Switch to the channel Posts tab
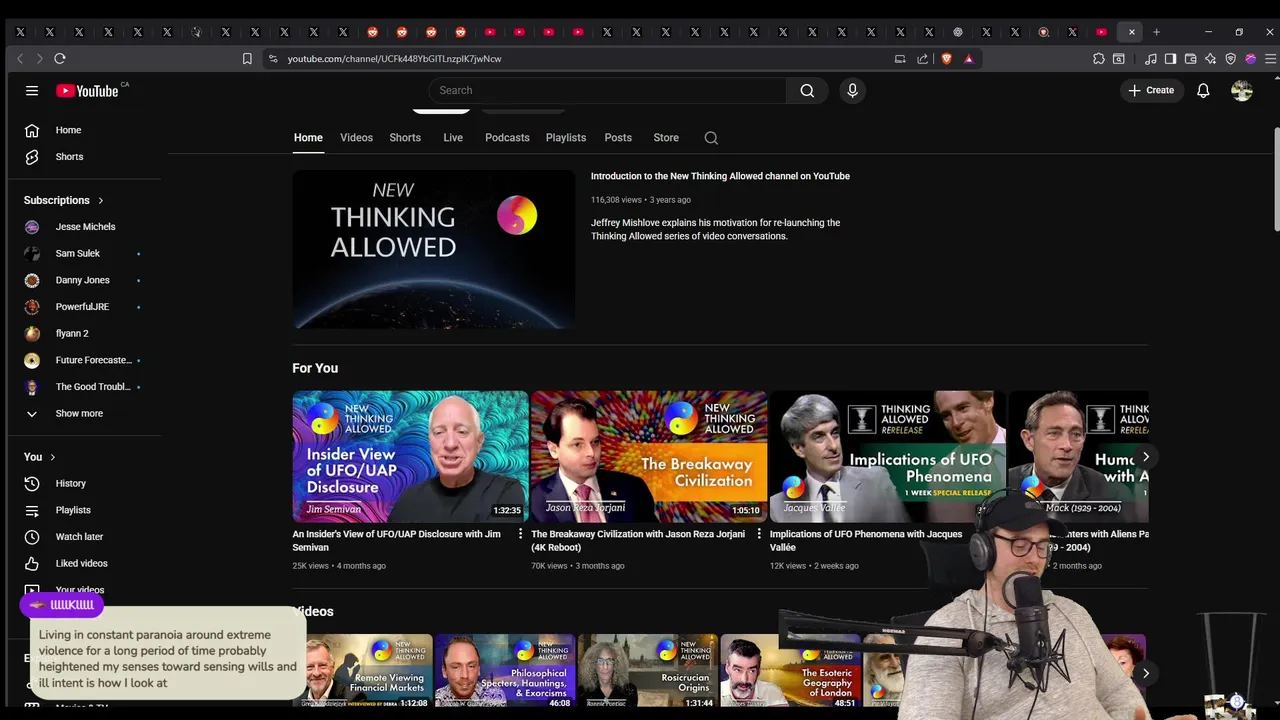The image size is (1280, 720). (618, 138)
